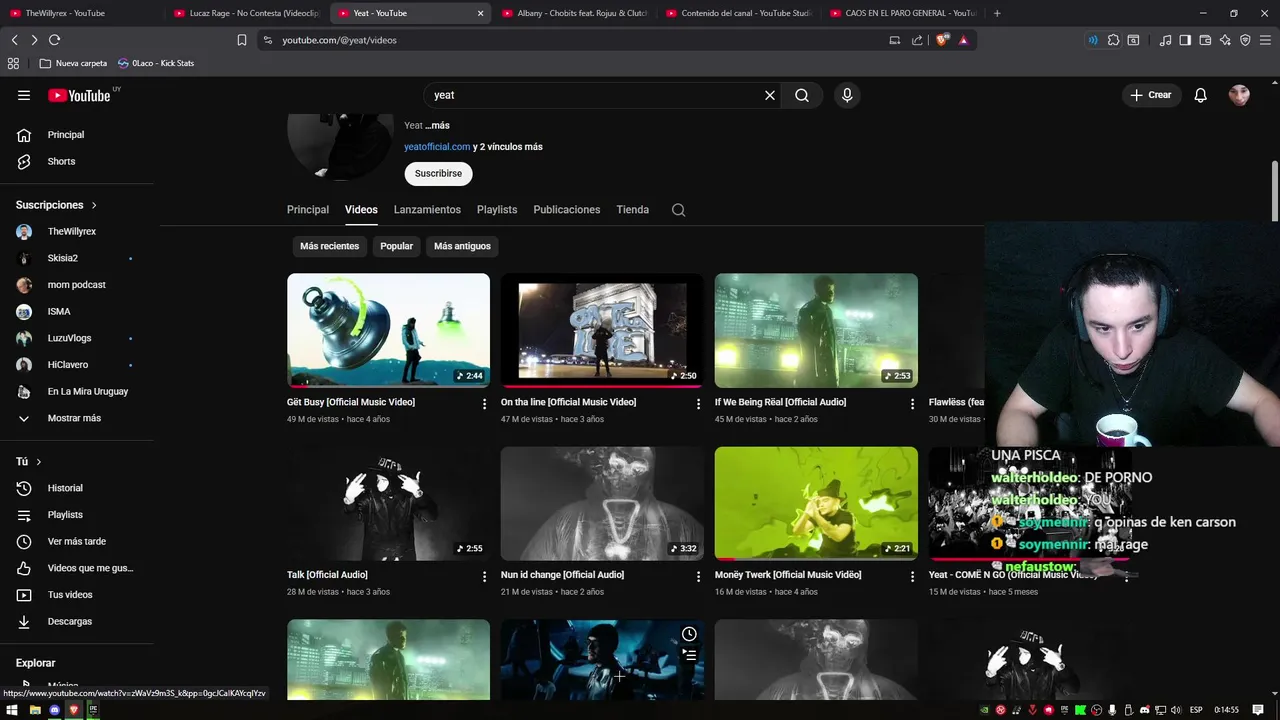Screen dimensions: 1280x720
Task: Open options for Nun id change video
Action: pos(698,577)
